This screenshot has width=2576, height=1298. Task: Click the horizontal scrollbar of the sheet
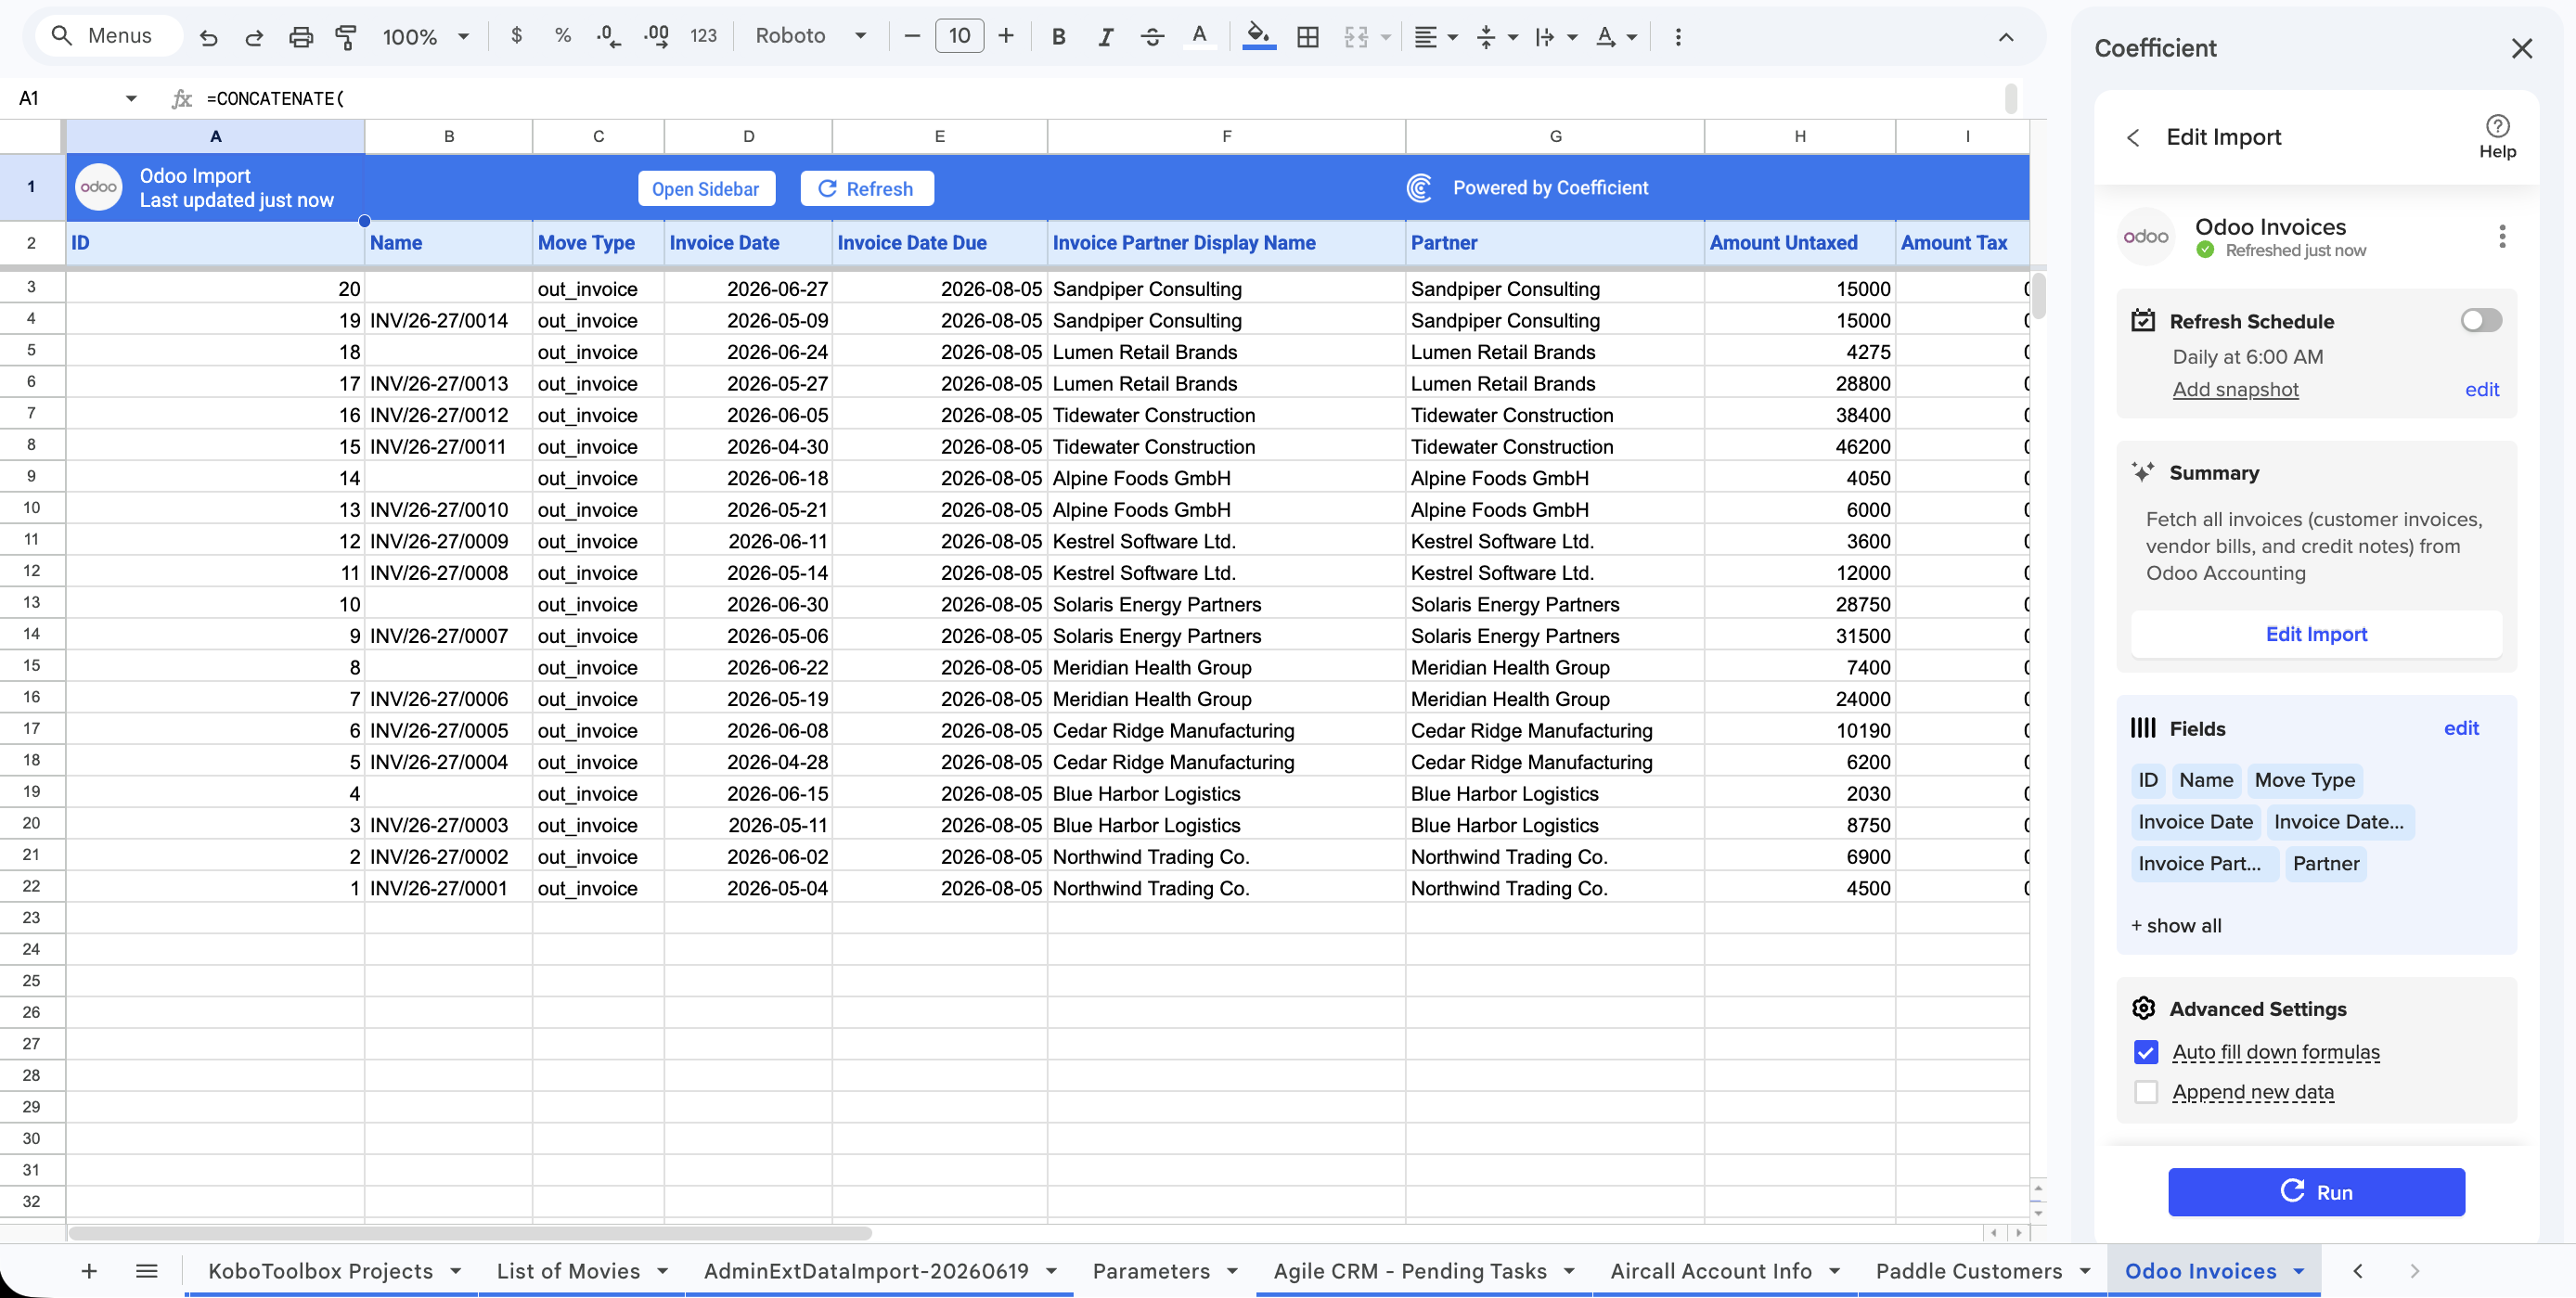point(470,1233)
